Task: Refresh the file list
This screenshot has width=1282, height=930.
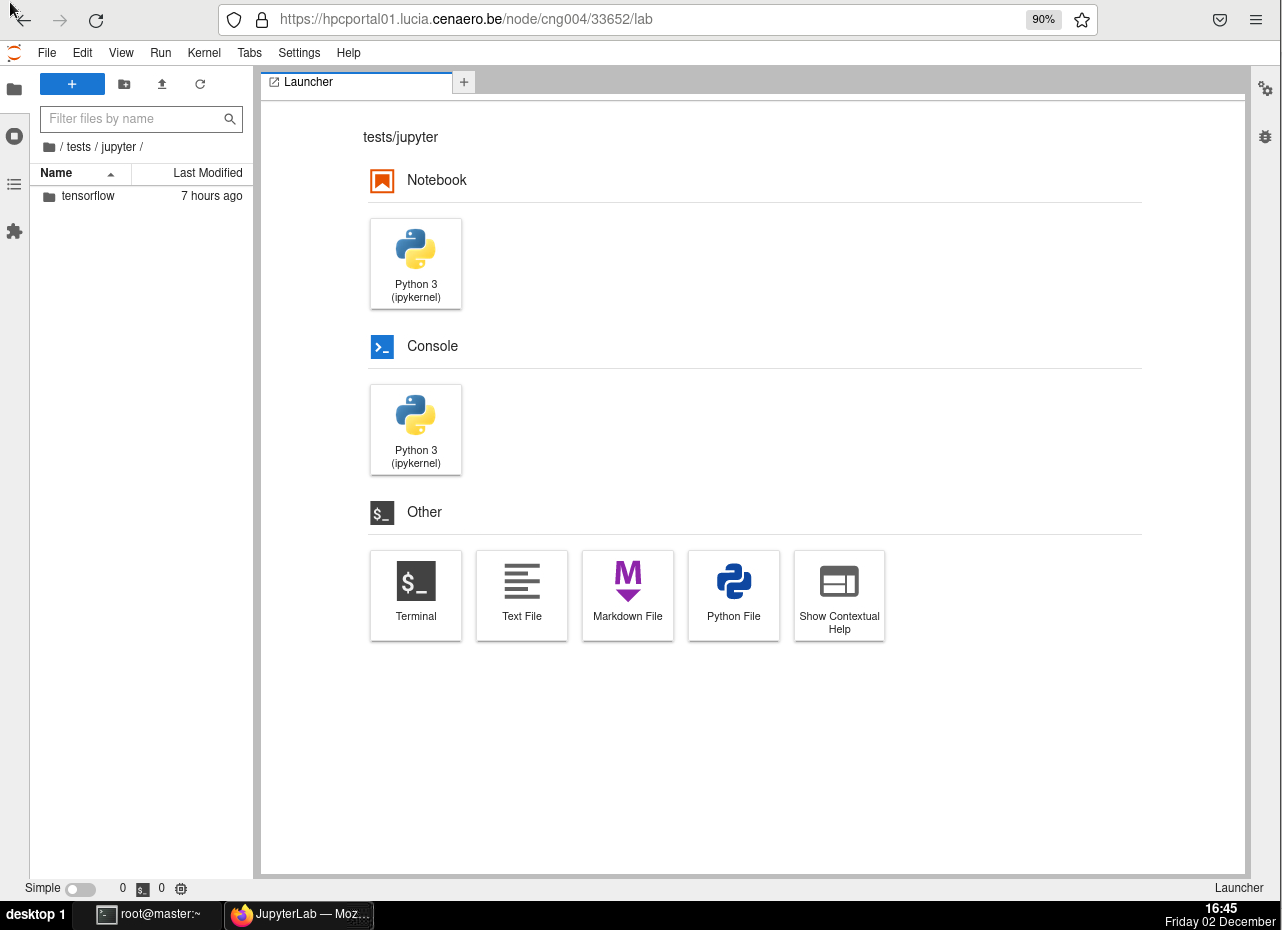Action: pos(200,84)
